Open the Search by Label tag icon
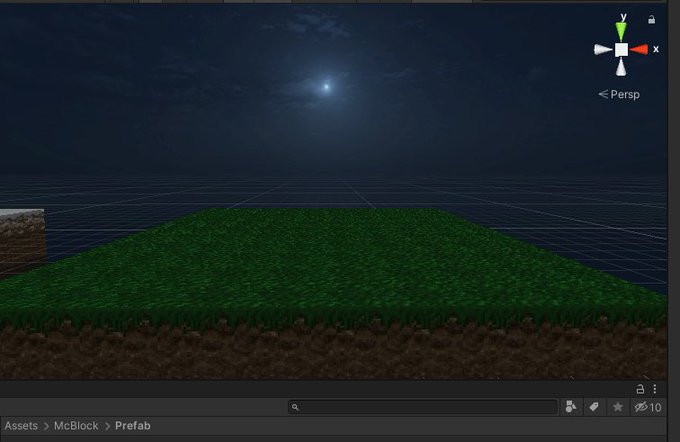This screenshot has height=442, width=680. 594,407
